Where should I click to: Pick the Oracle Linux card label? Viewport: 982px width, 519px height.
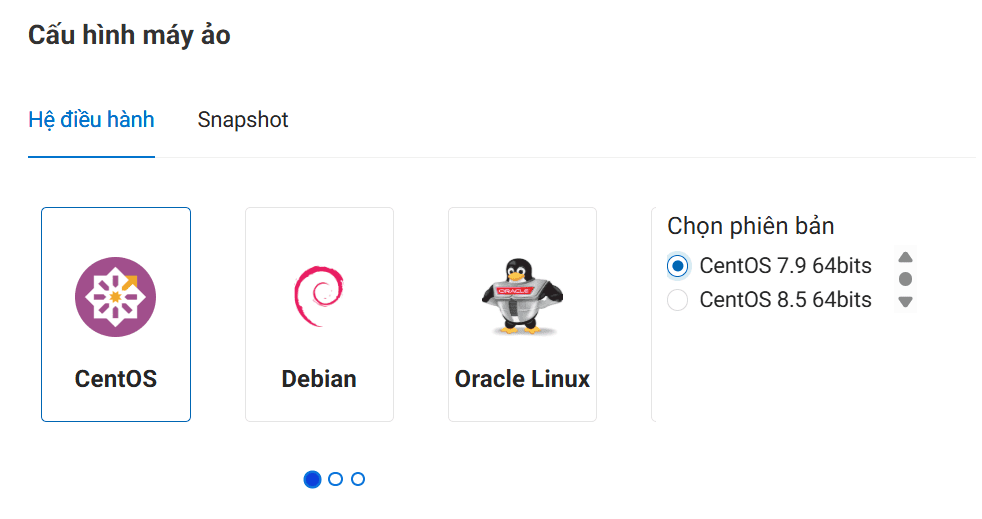(x=522, y=379)
